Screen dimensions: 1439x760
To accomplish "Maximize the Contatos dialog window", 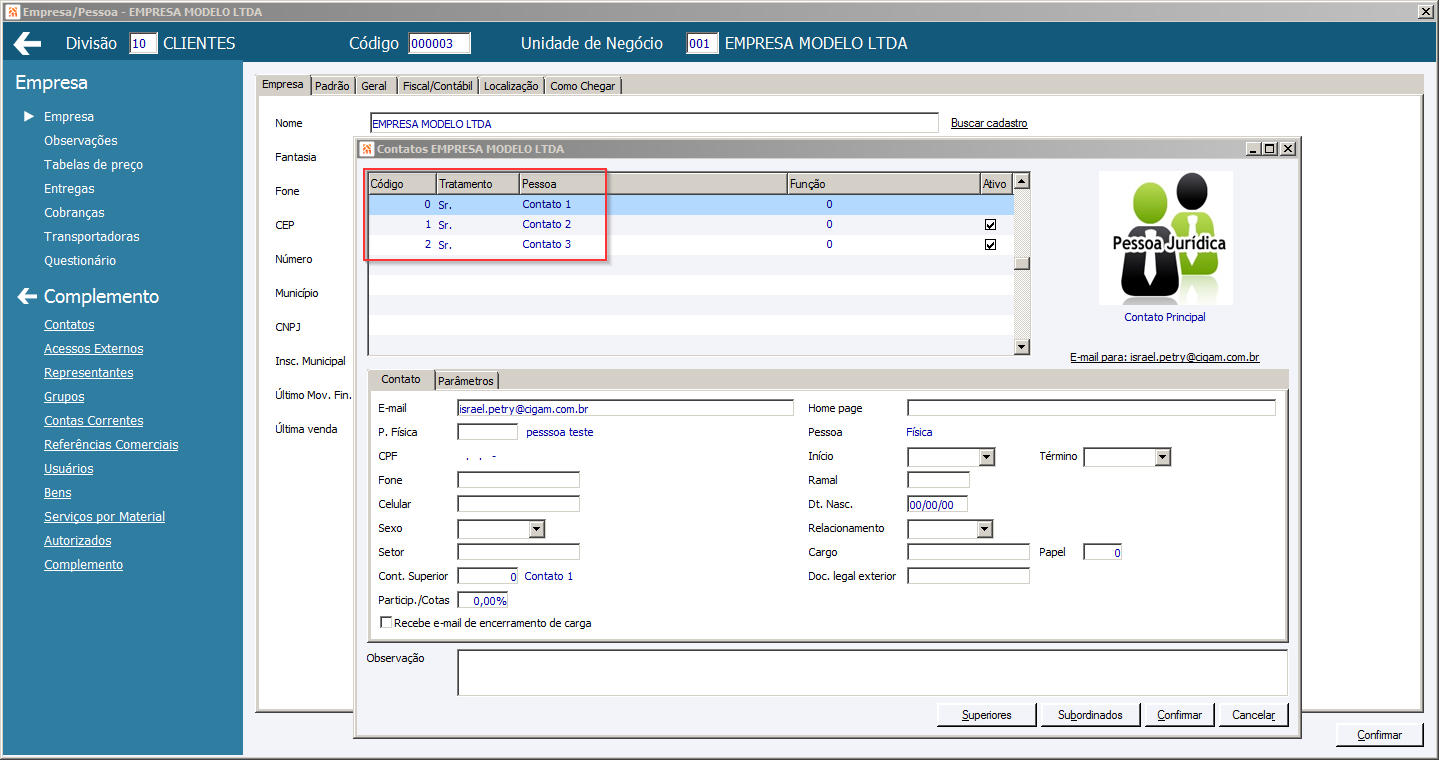I will 1270,148.
